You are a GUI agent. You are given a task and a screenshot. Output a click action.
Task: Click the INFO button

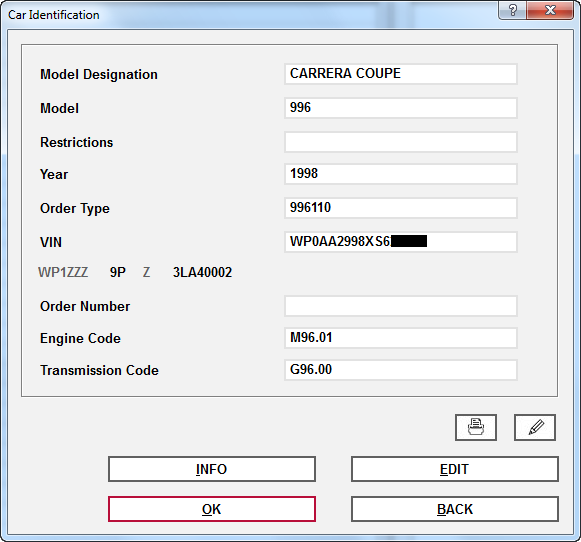pyautogui.click(x=212, y=469)
